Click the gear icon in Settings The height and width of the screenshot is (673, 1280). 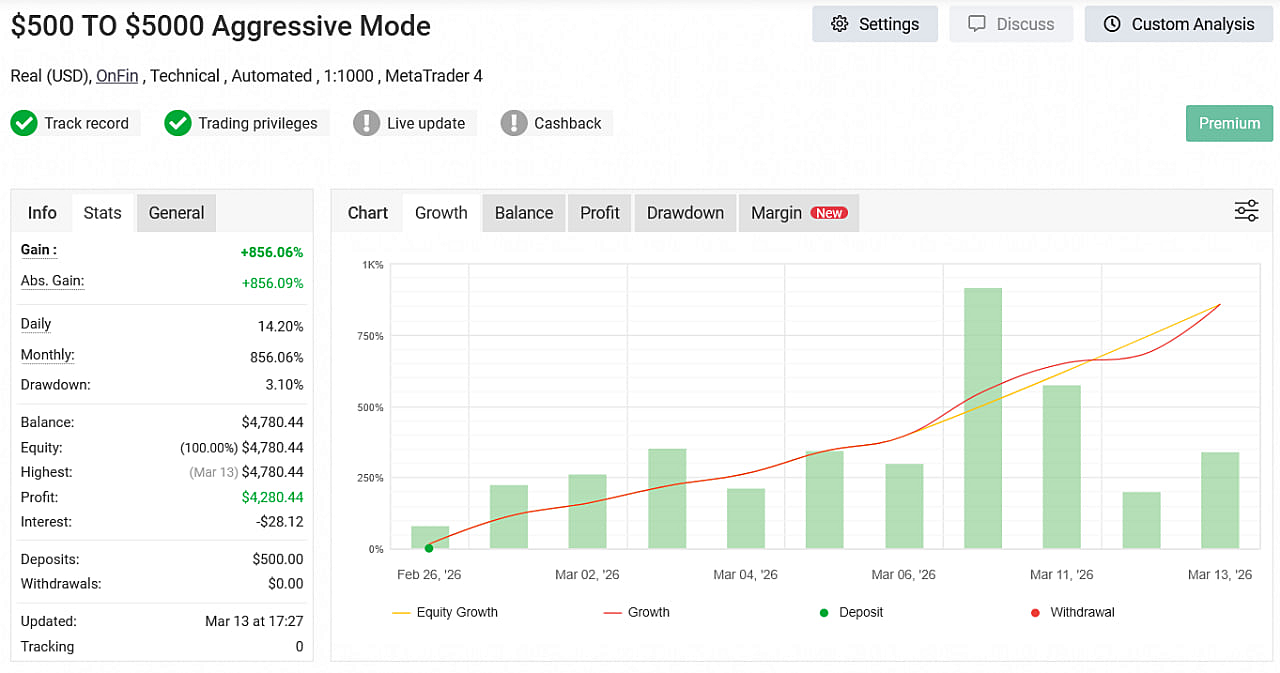pyautogui.click(x=840, y=24)
